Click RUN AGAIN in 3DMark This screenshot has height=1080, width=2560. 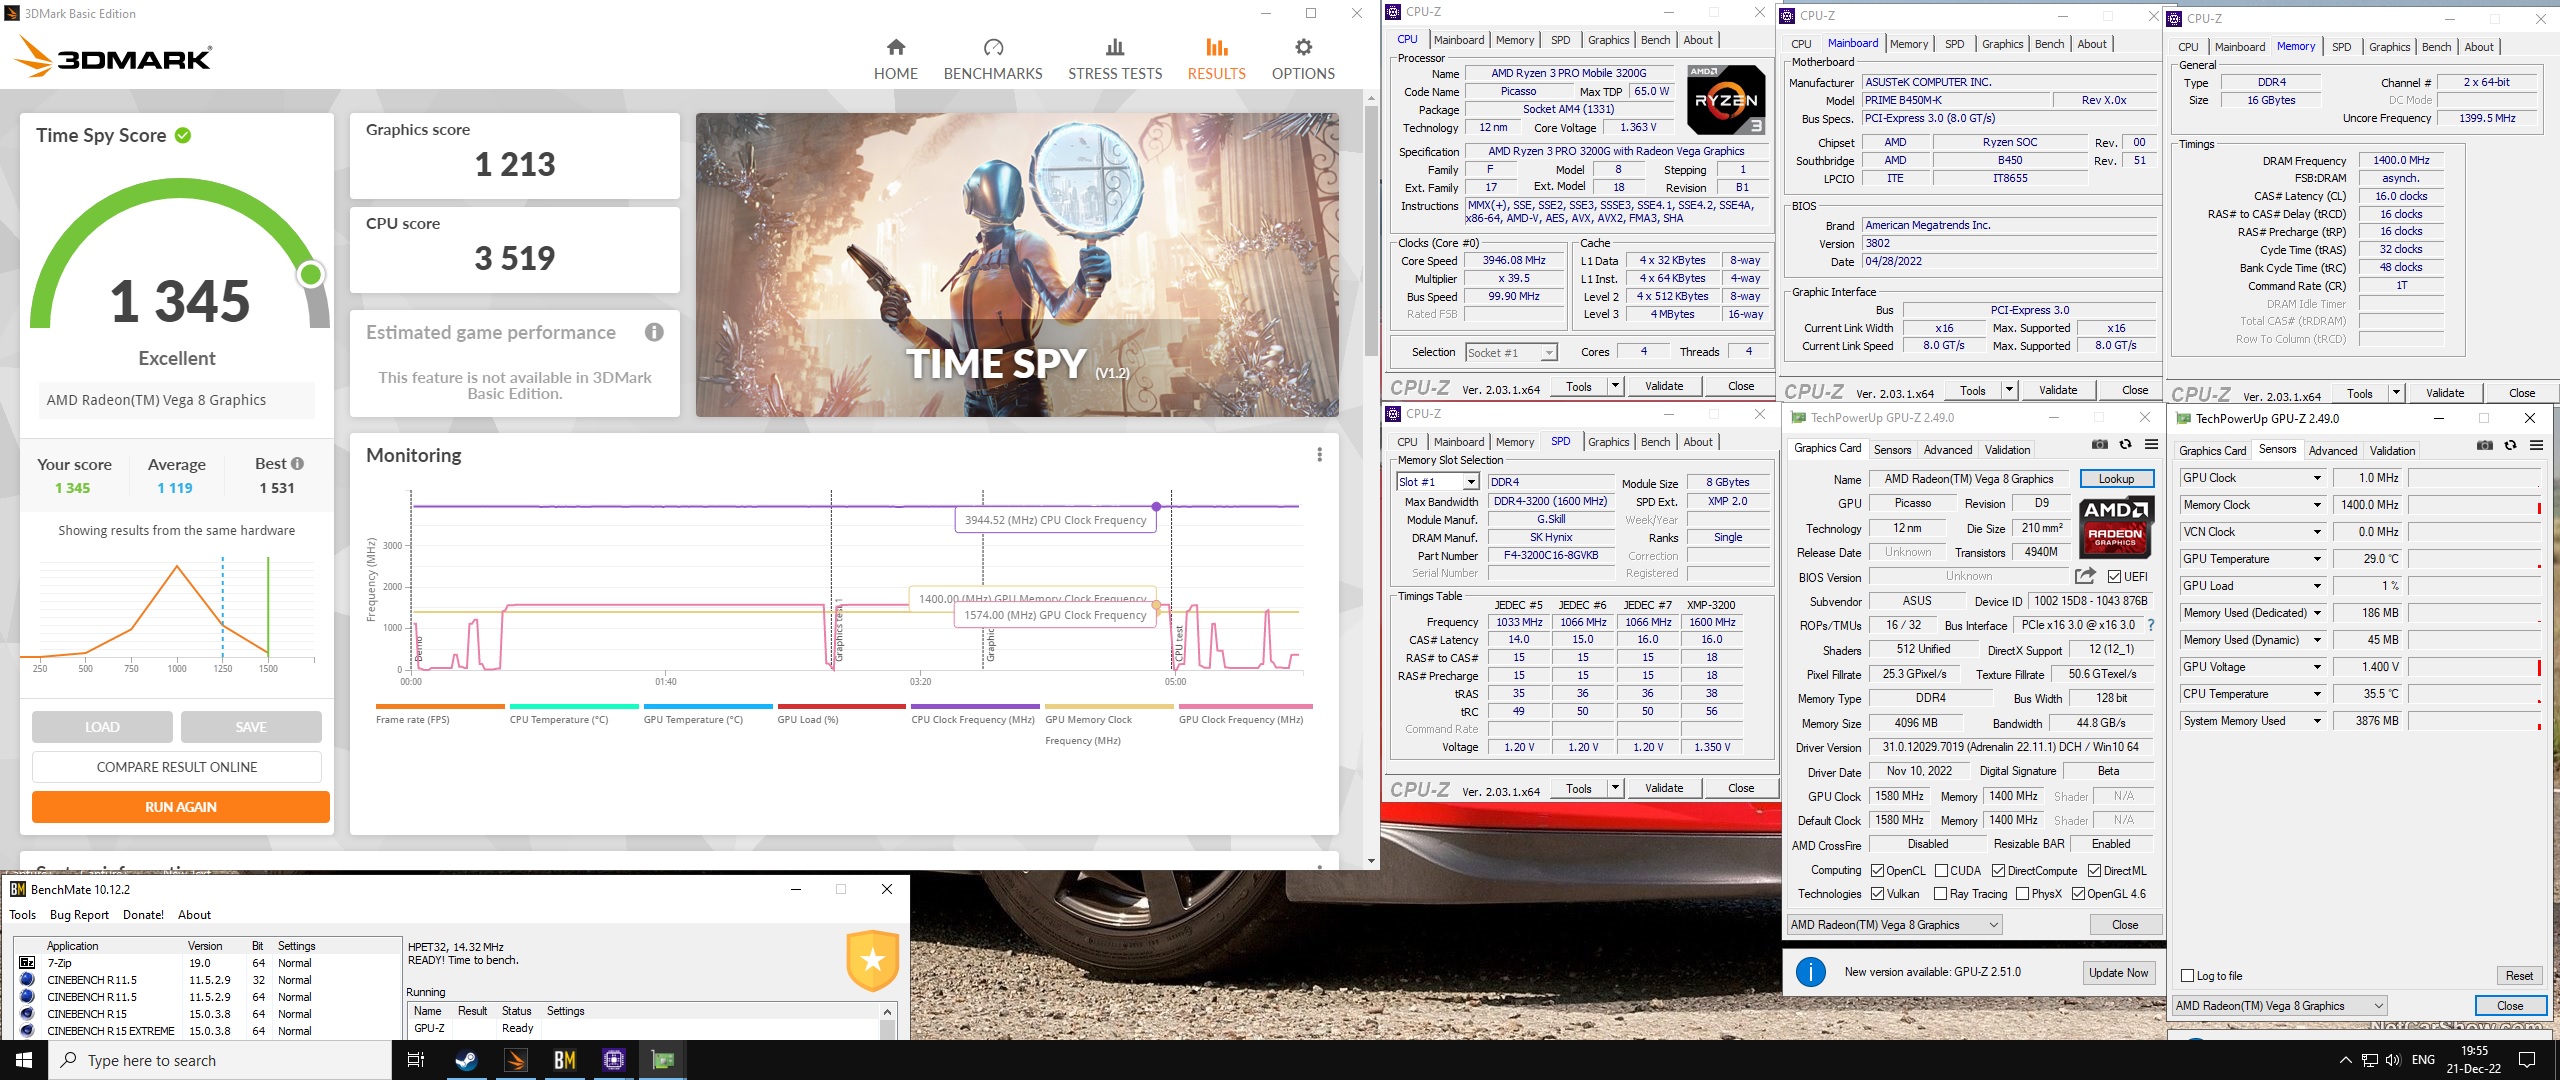[x=181, y=807]
